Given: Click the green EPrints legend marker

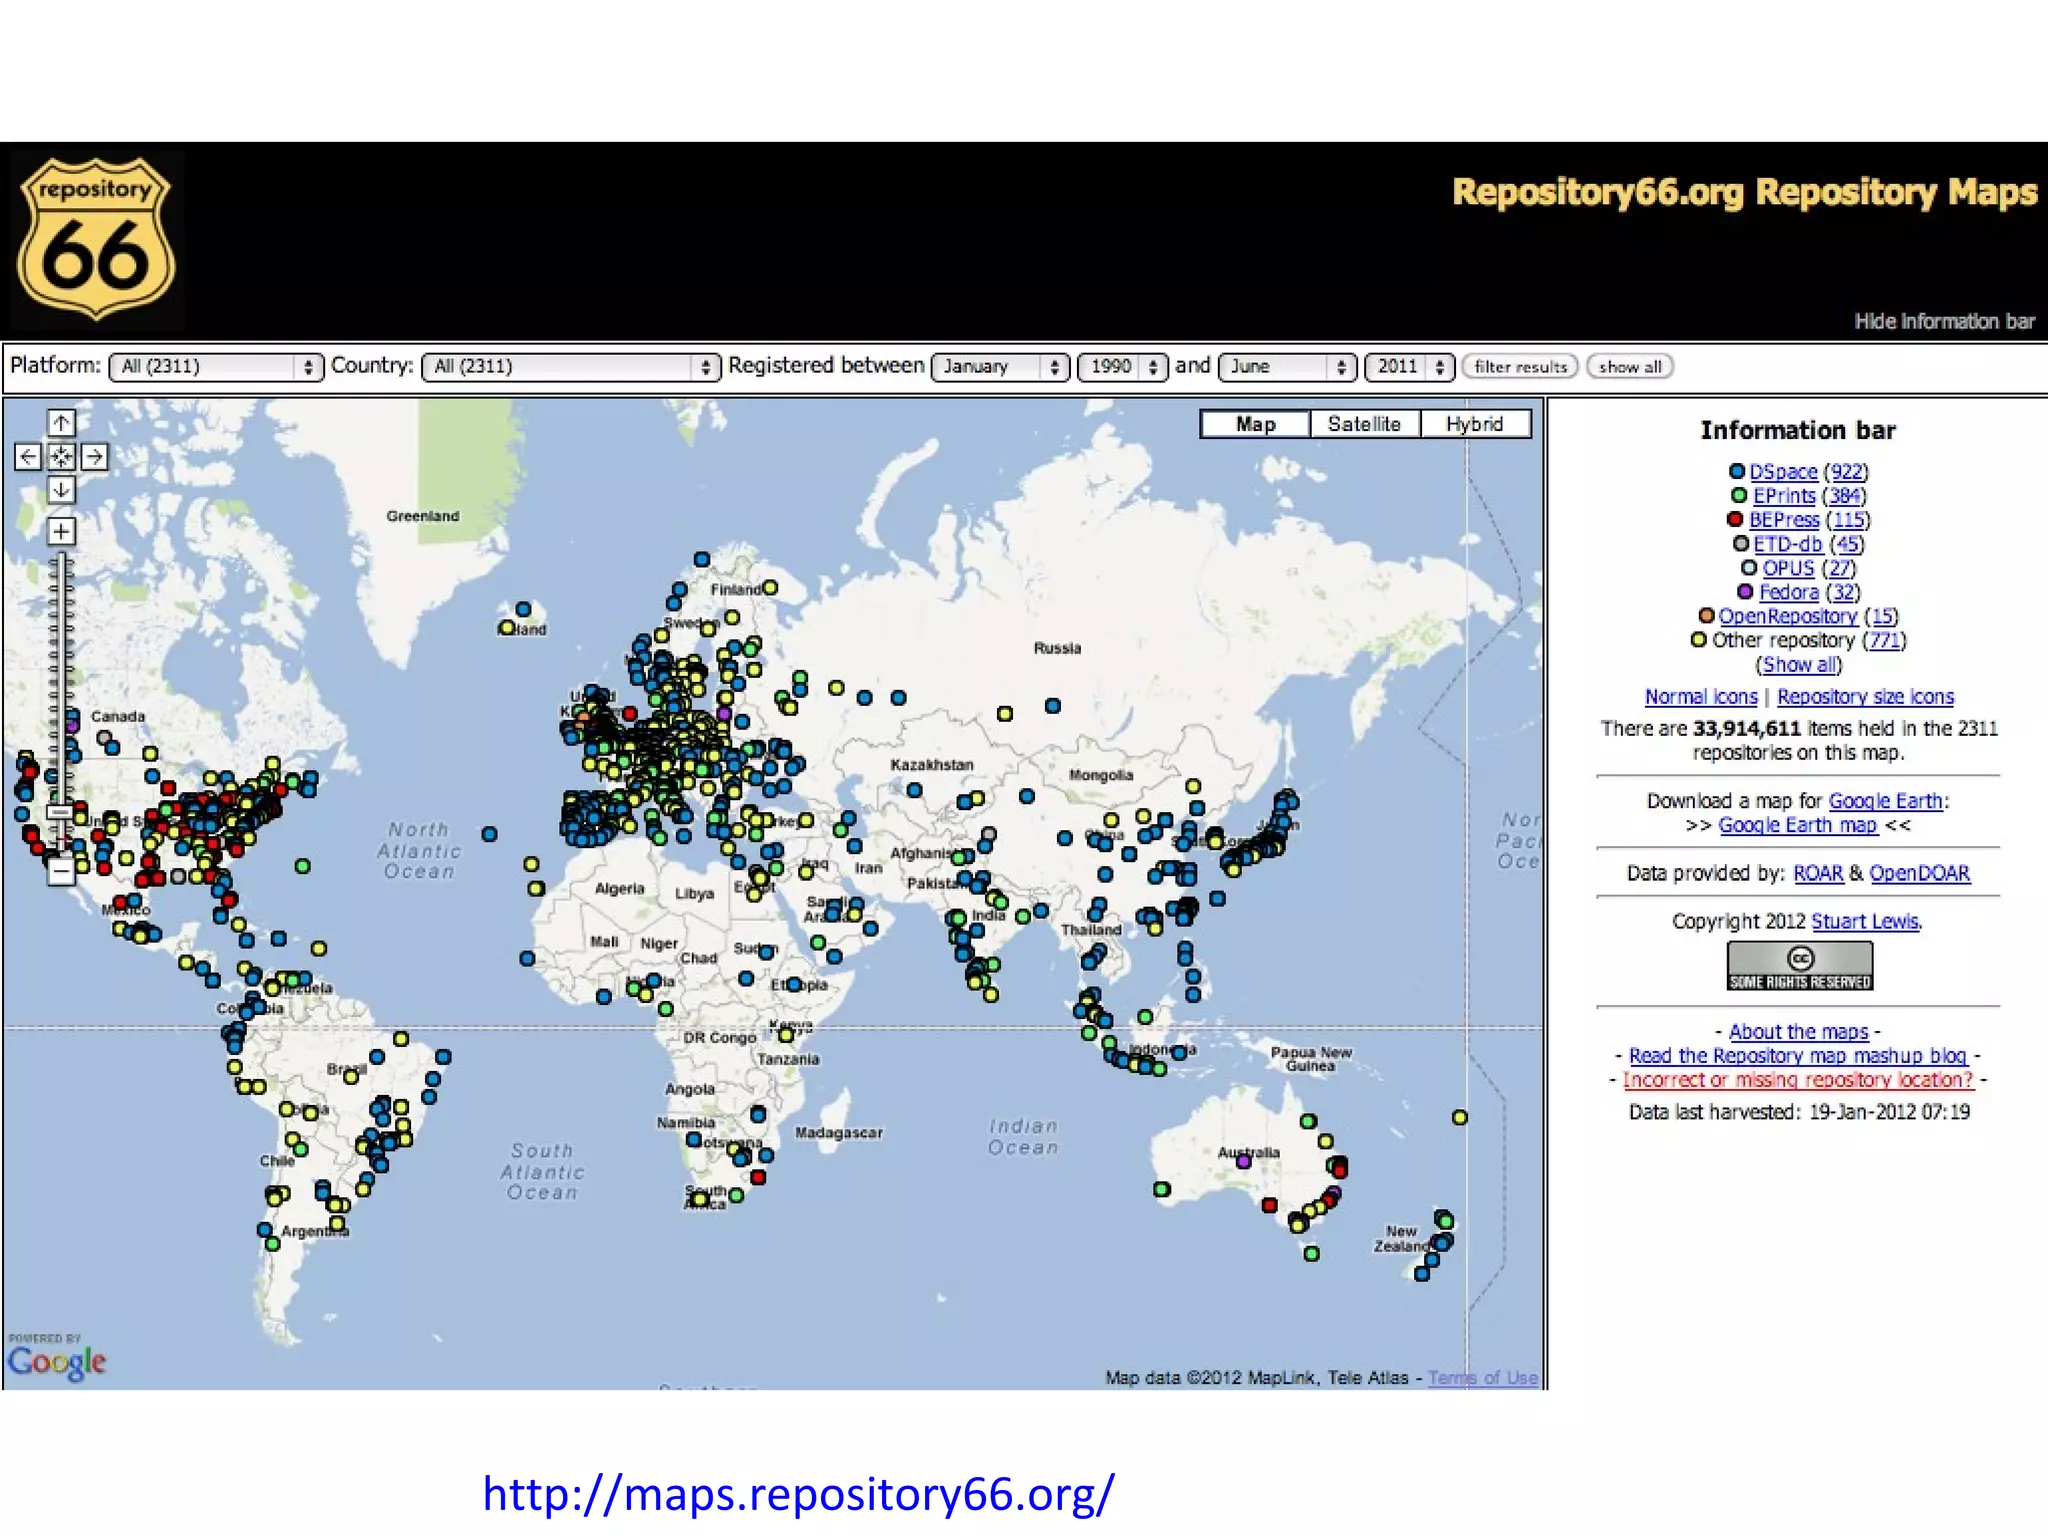Looking at the screenshot, I should (x=1739, y=495).
